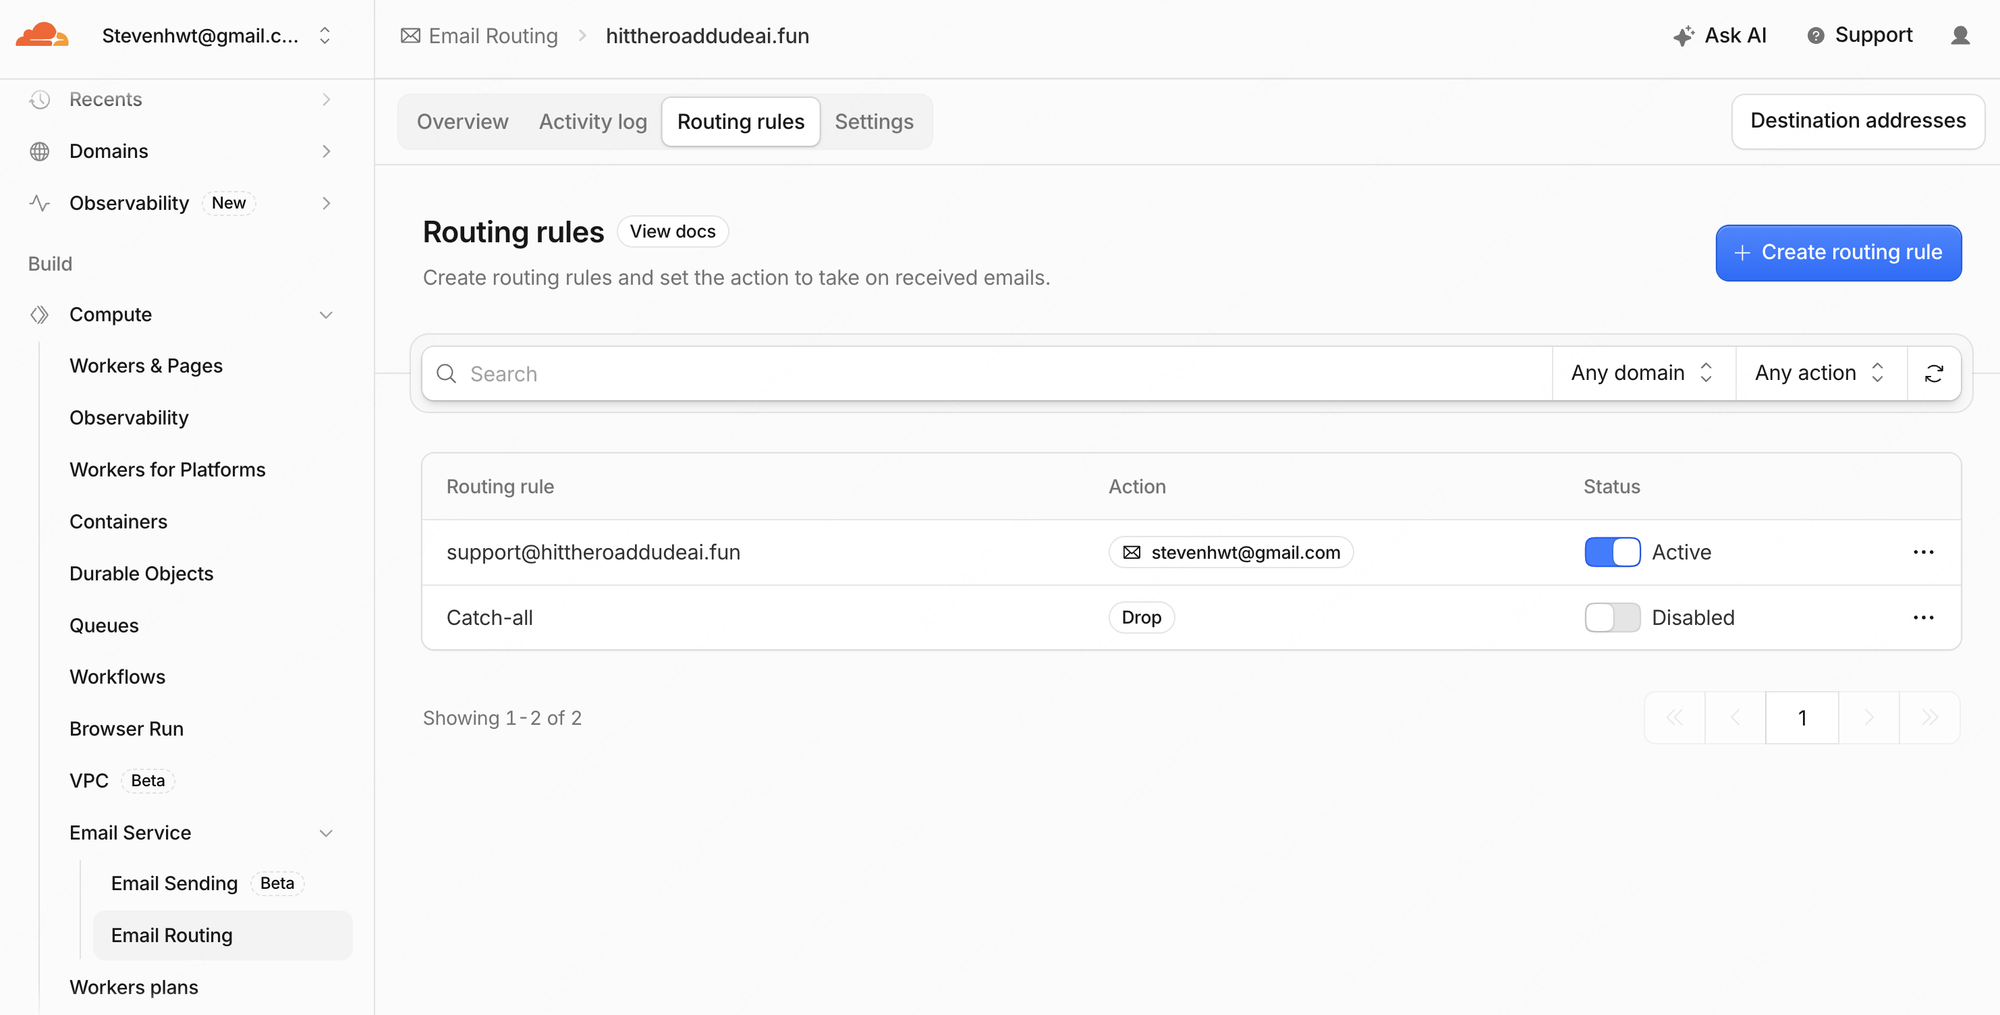This screenshot has width=2000, height=1015.
Task: Switch to the Overview tab
Action: [462, 122]
